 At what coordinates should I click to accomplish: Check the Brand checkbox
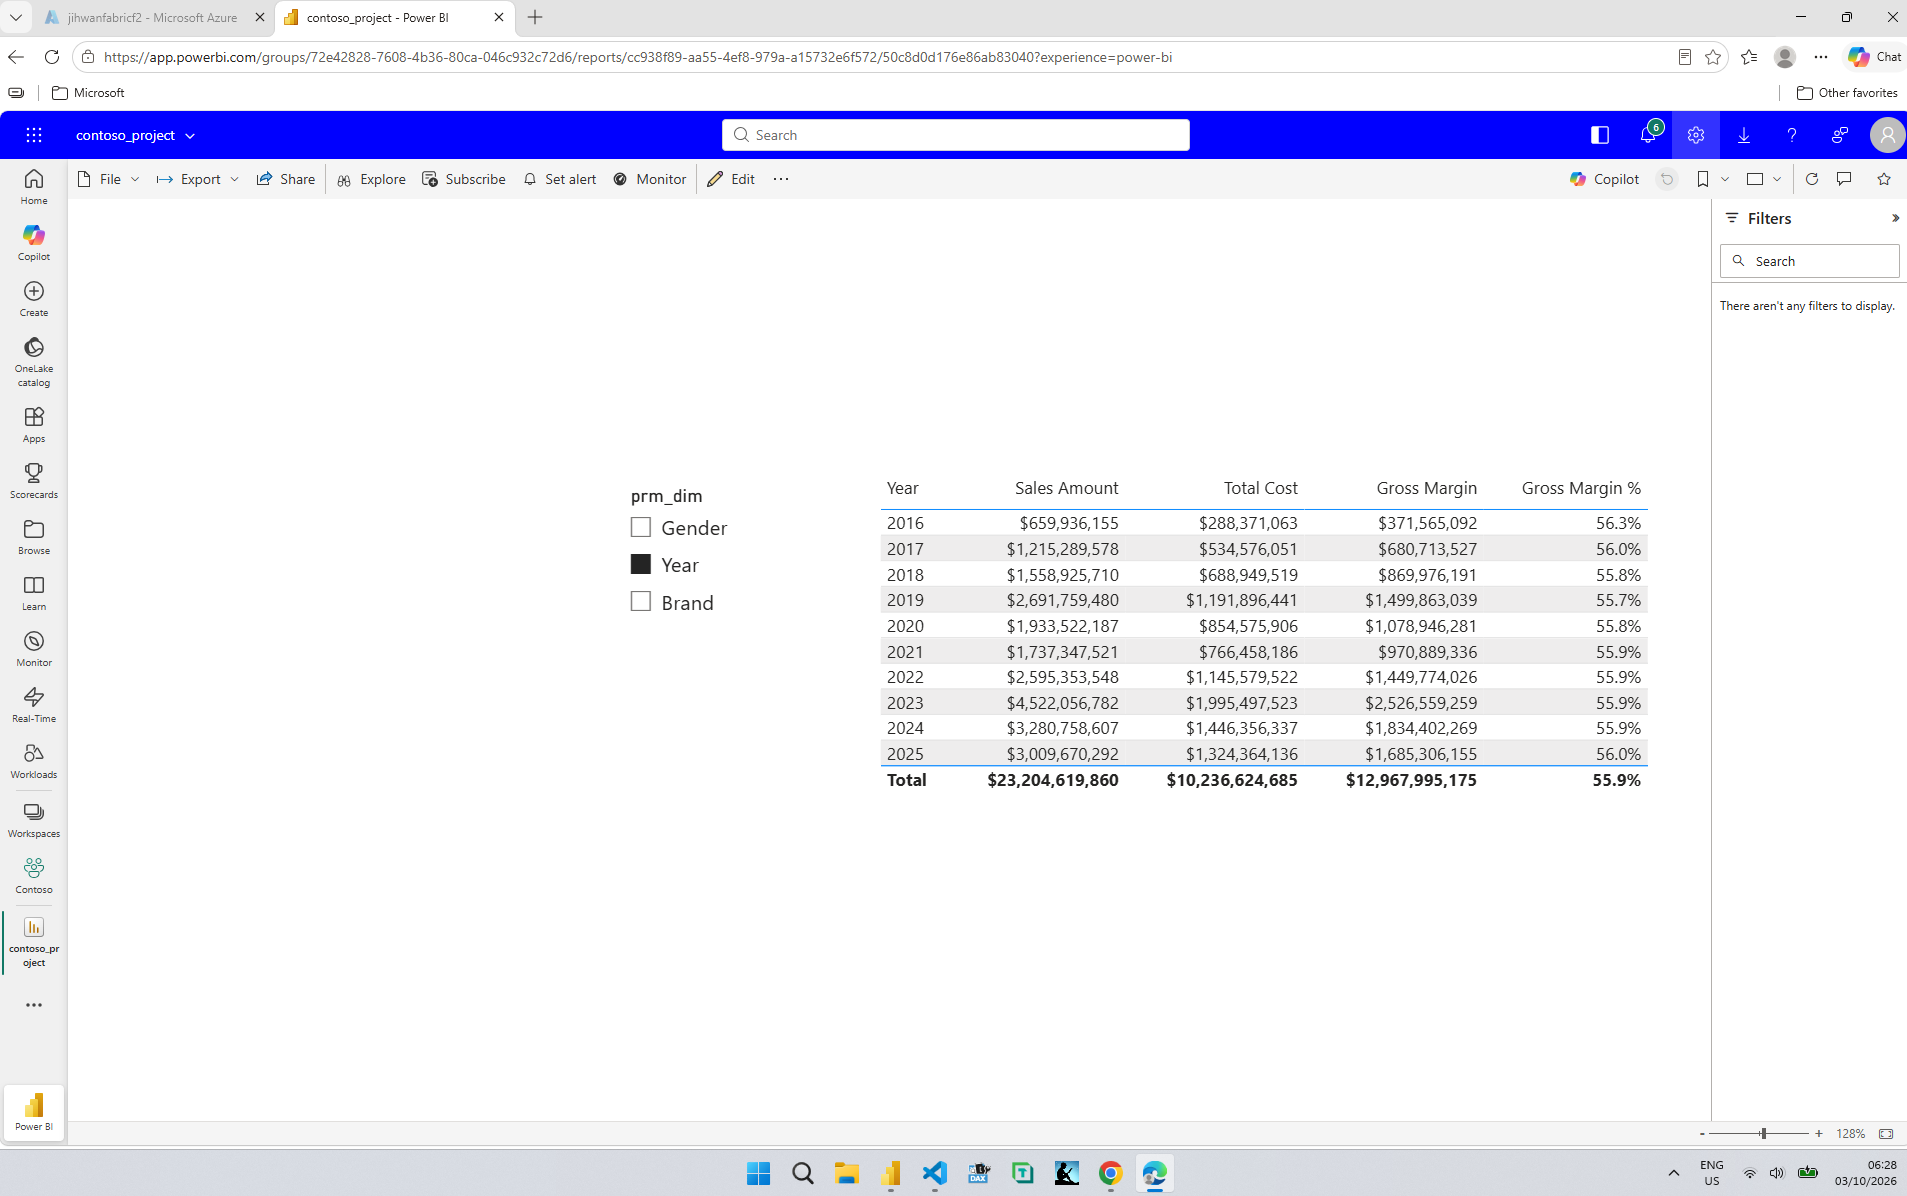point(641,601)
